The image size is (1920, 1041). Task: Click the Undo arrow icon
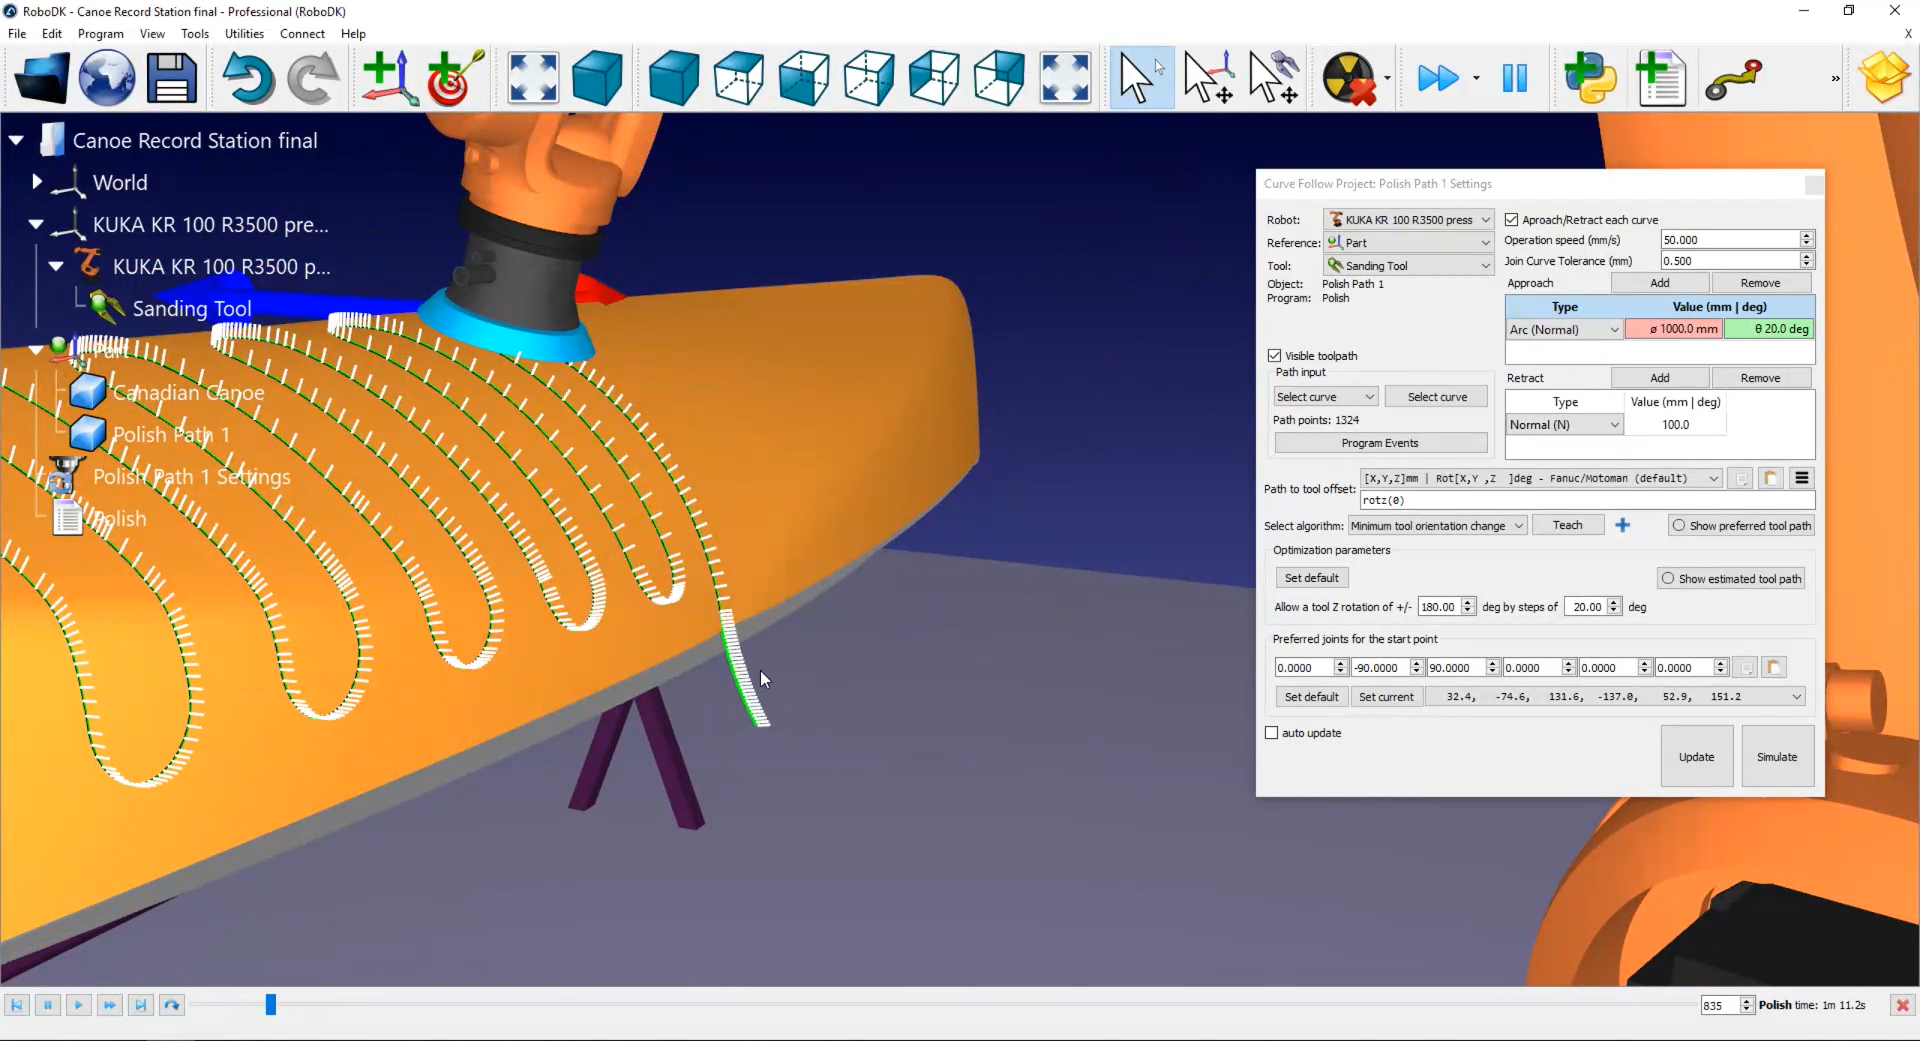[247, 78]
